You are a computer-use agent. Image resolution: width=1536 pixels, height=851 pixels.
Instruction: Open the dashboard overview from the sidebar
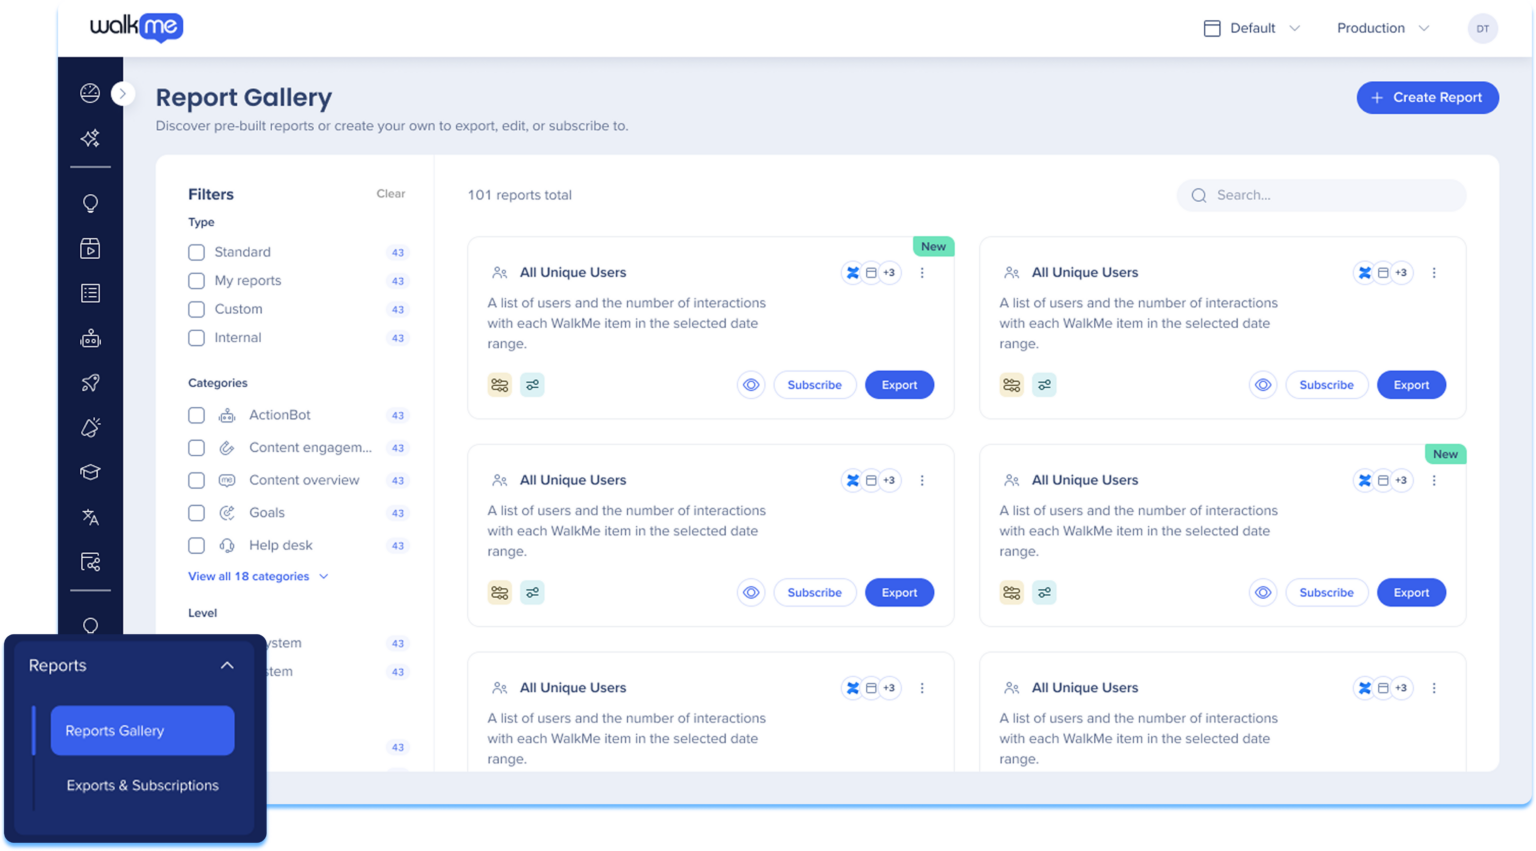tap(90, 93)
